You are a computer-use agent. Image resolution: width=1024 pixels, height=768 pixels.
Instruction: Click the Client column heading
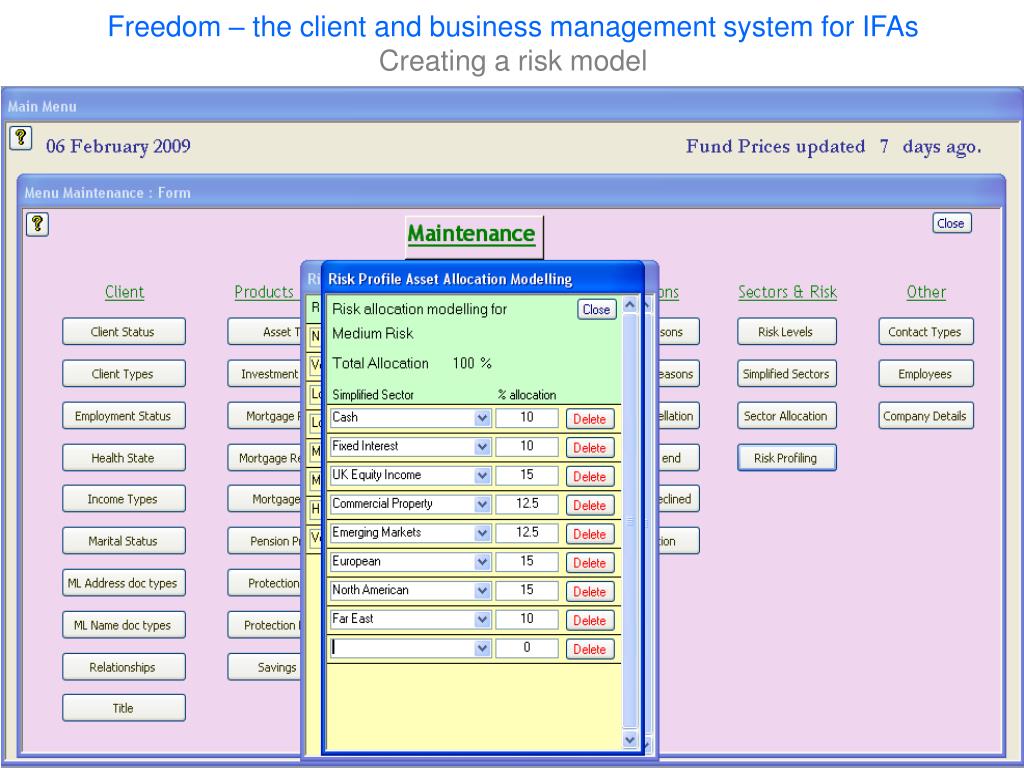pos(124,292)
